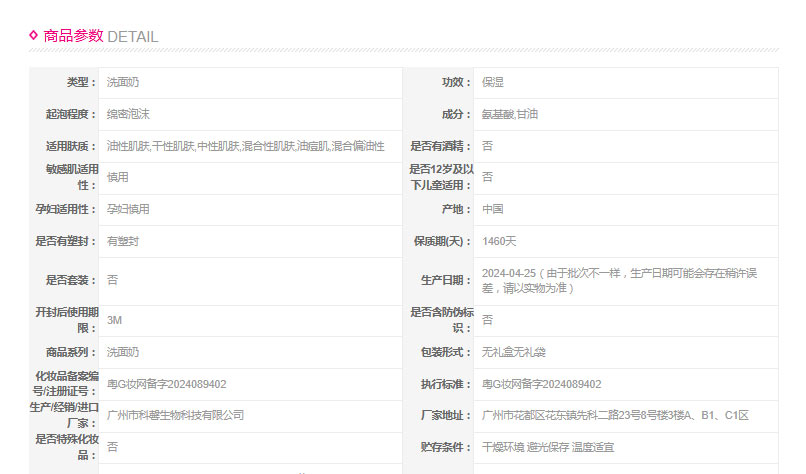Select the 绵密泡沫 foaming level value

click(x=128, y=115)
